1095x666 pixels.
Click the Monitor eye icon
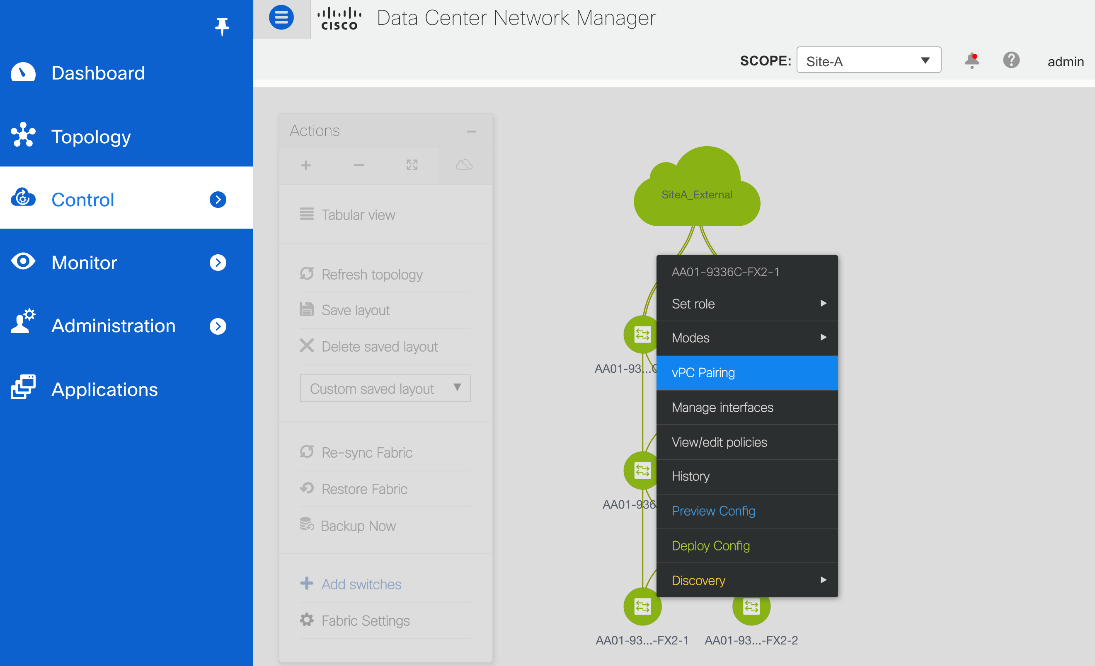[23, 261]
